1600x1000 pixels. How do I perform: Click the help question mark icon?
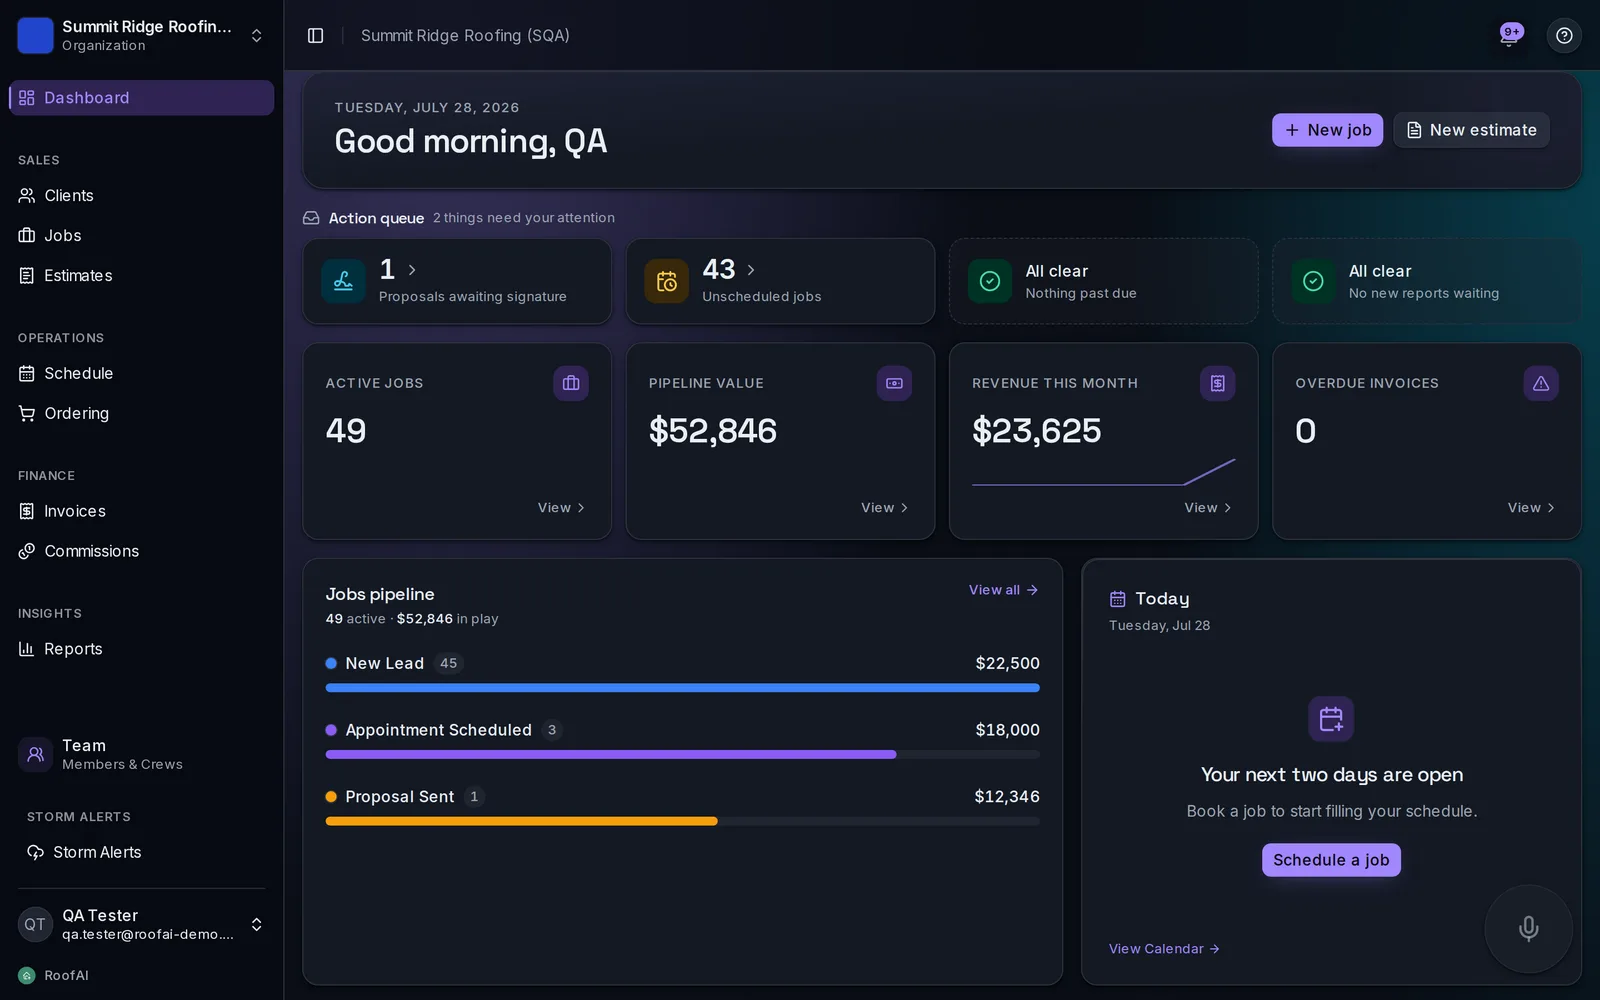coord(1564,35)
